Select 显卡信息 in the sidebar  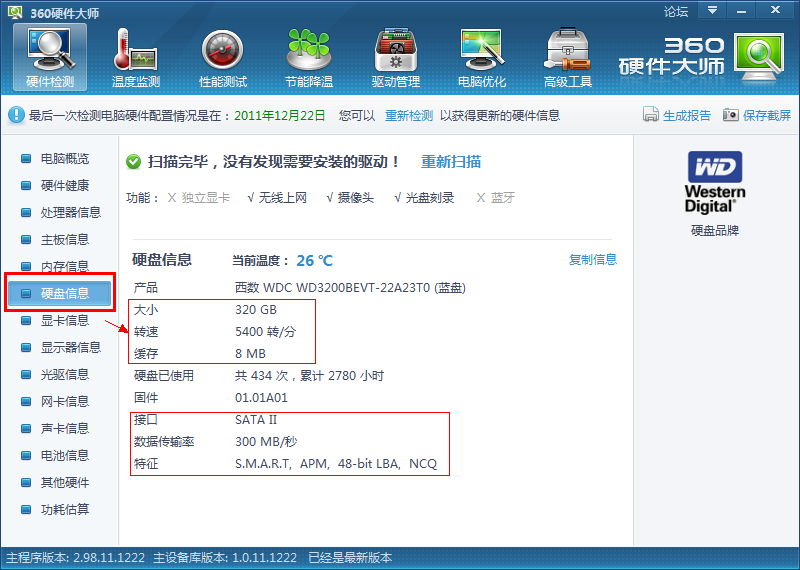(x=64, y=321)
